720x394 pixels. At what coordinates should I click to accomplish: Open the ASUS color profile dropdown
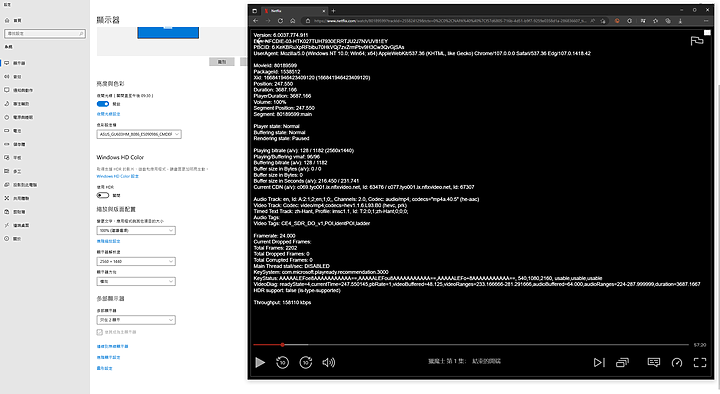(139, 134)
